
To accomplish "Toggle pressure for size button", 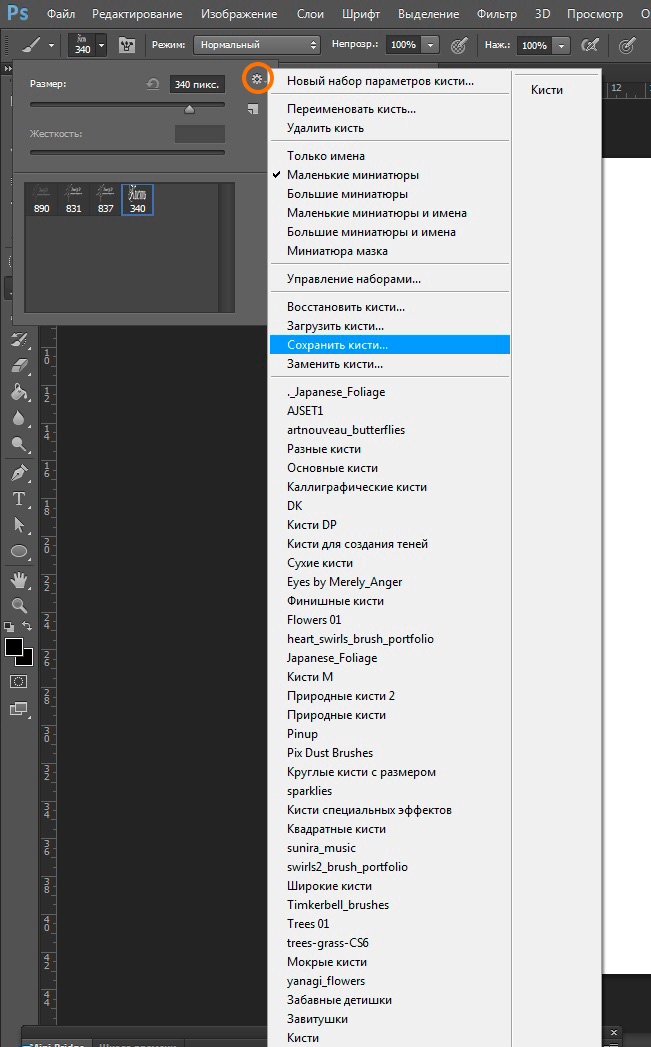I will coord(626,45).
